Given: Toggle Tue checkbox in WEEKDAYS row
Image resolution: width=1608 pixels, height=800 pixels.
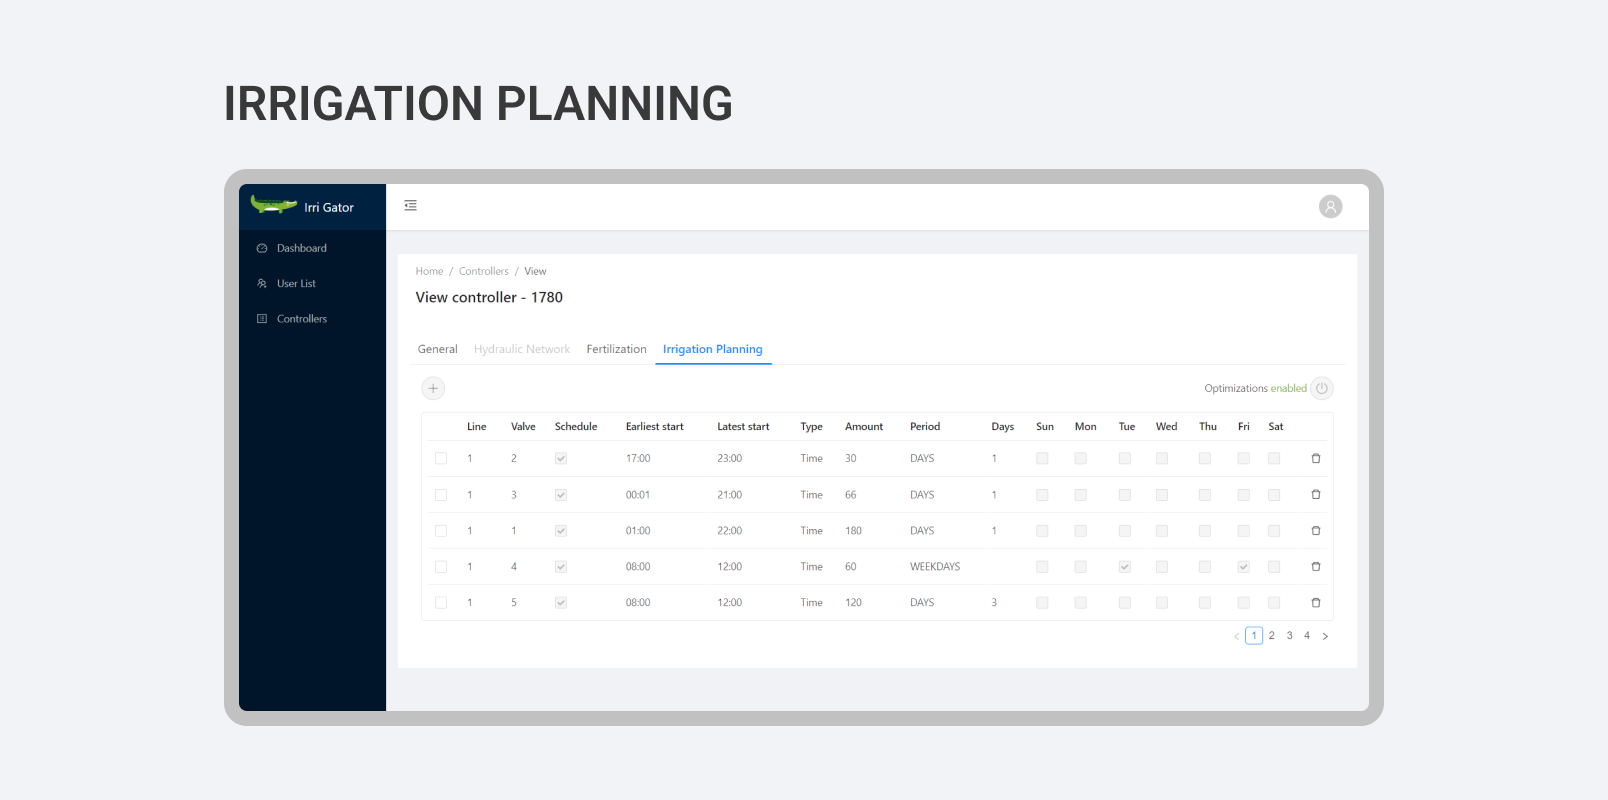Looking at the screenshot, I should point(1125,566).
